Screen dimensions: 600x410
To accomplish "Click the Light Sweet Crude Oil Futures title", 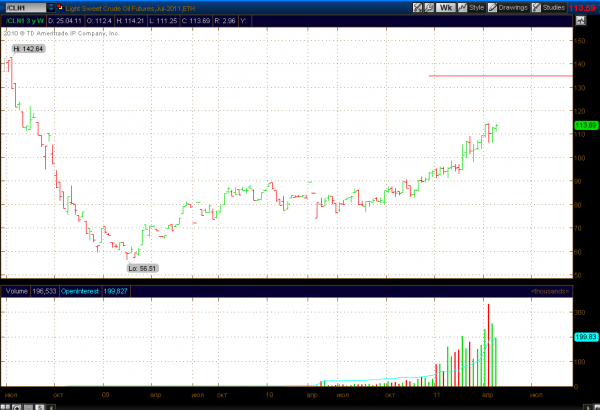I will [130, 8].
